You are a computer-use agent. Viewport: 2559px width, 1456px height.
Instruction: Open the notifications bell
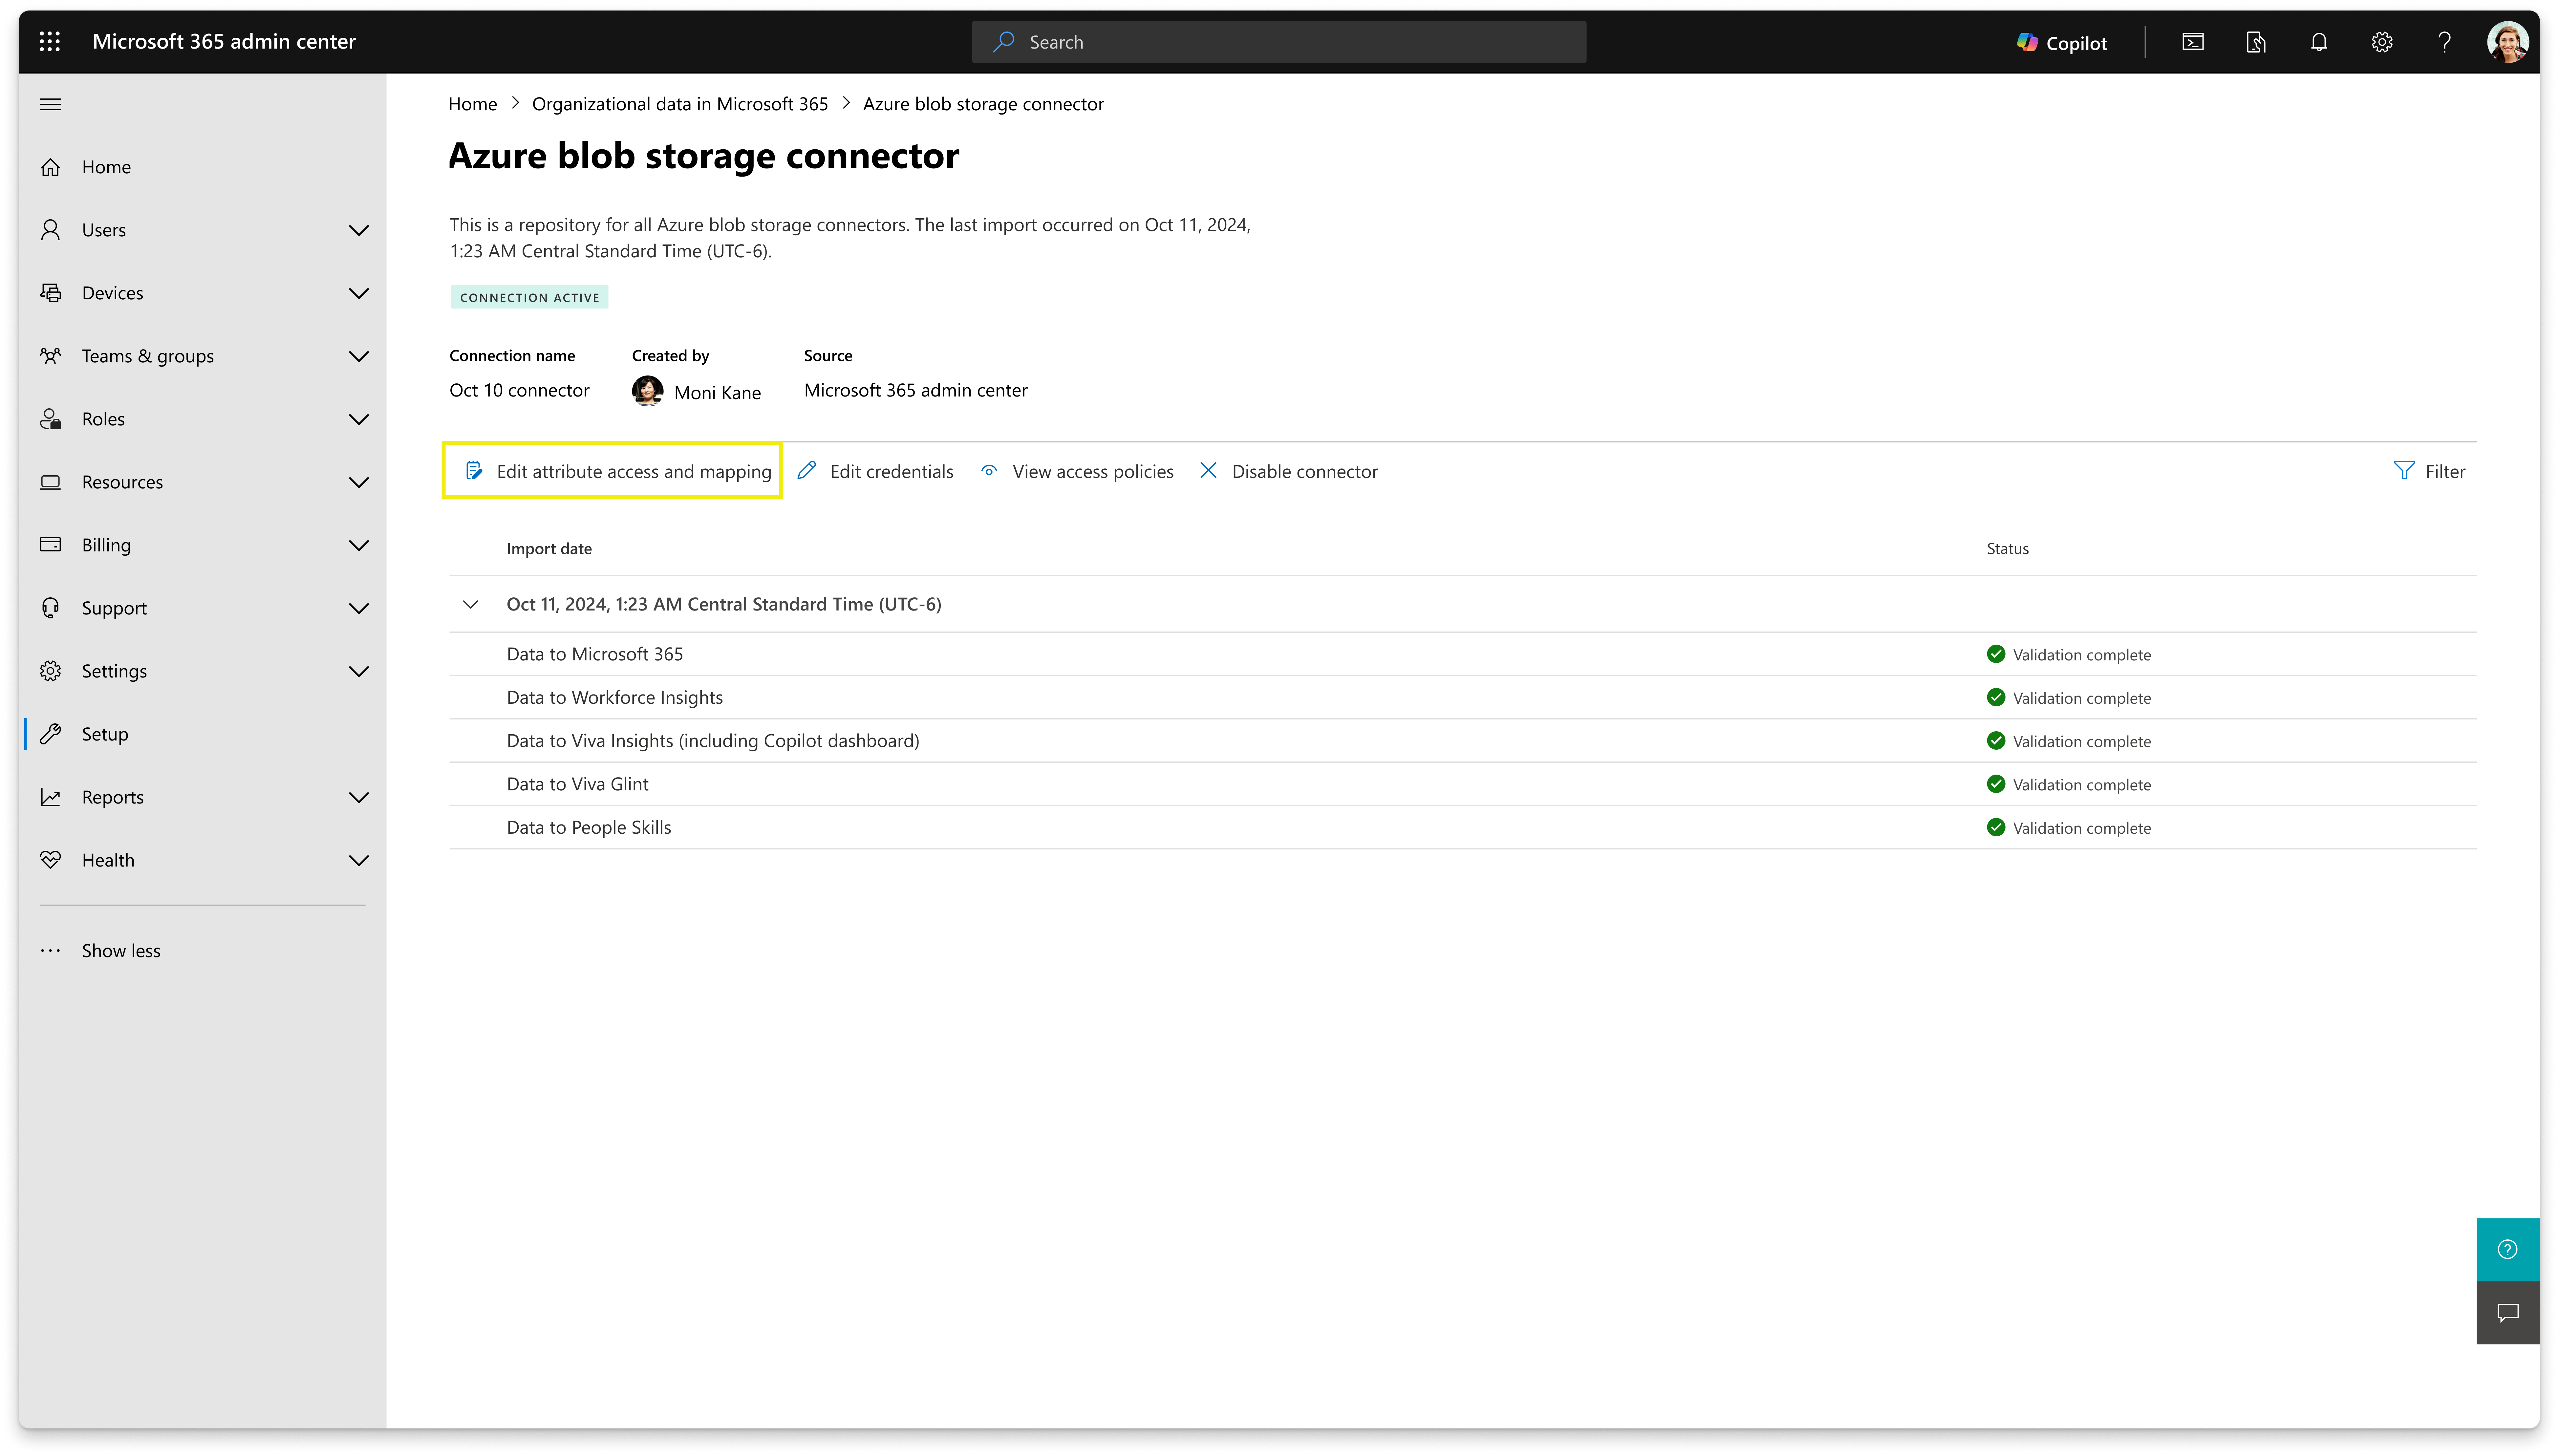point(2318,42)
